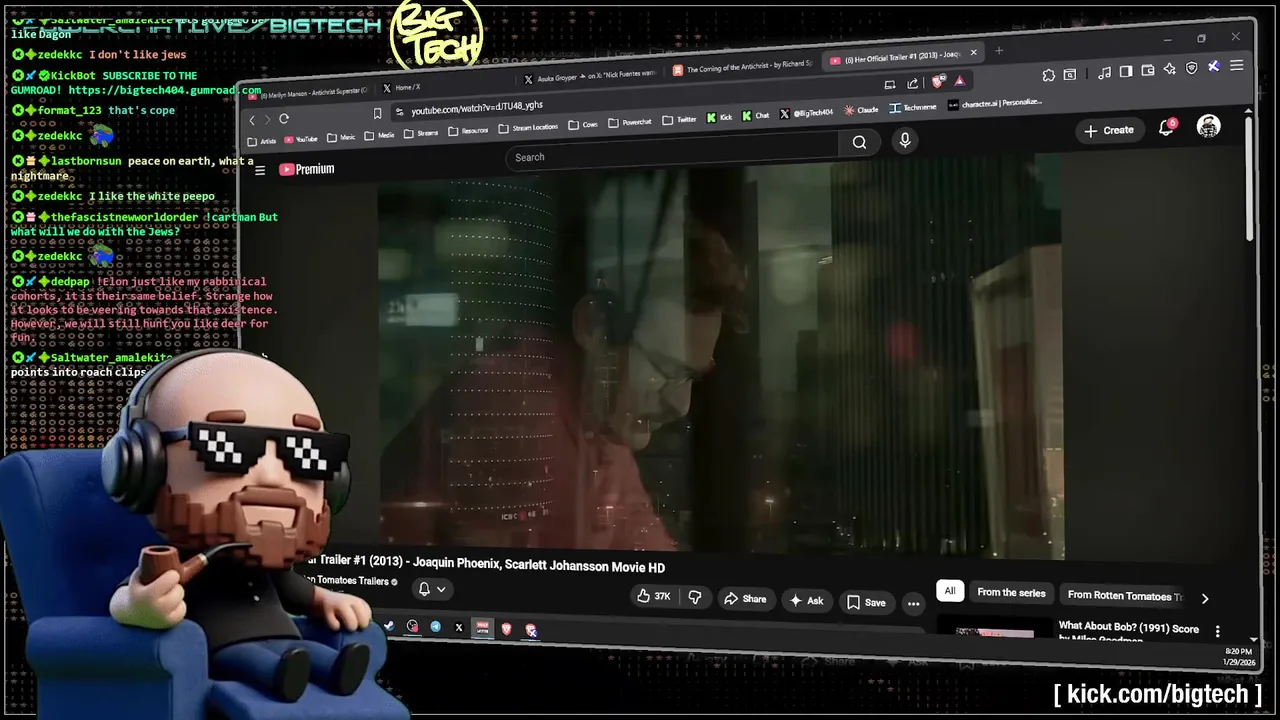Image resolution: width=1280 pixels, height=720 pixels.
Task: Click the browser forward arrow
Action: pos(266,120)
